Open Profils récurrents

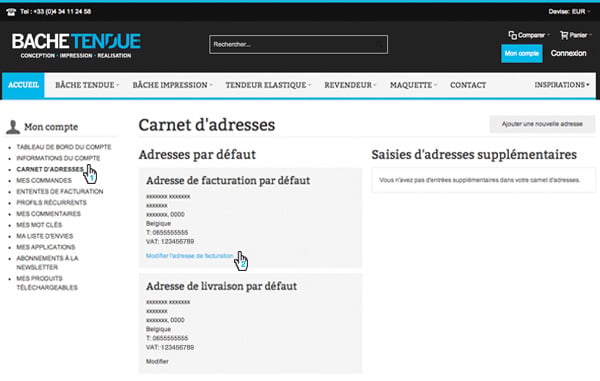tap(52, 202)
